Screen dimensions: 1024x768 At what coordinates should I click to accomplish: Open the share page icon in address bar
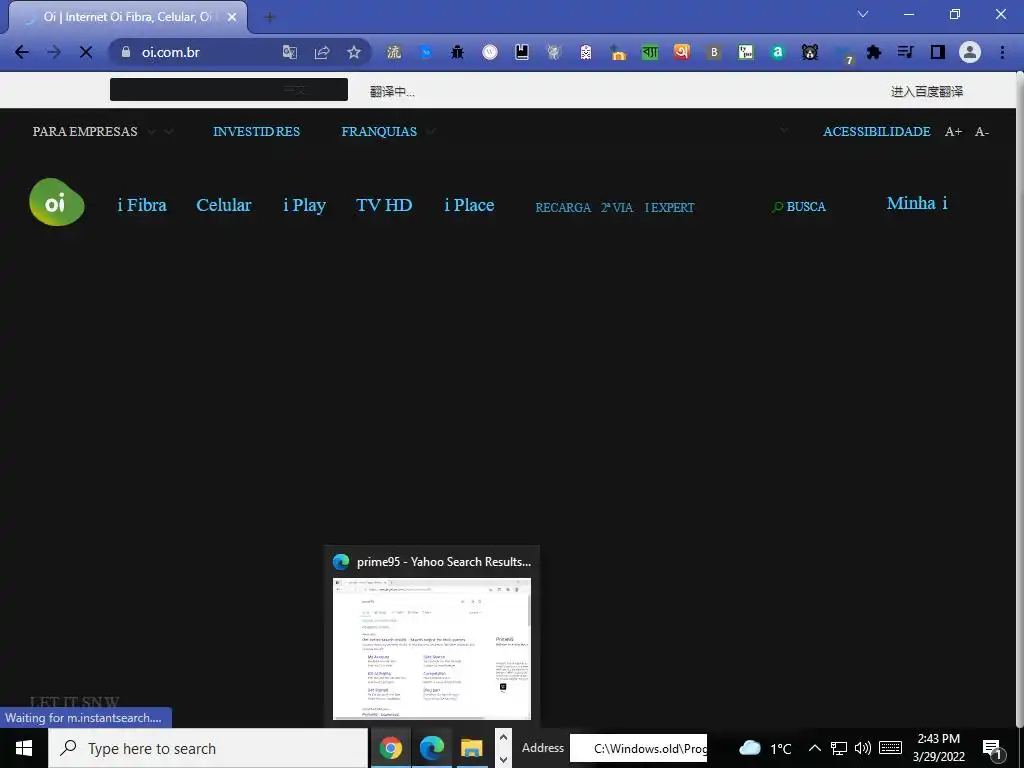pos(322,52)
